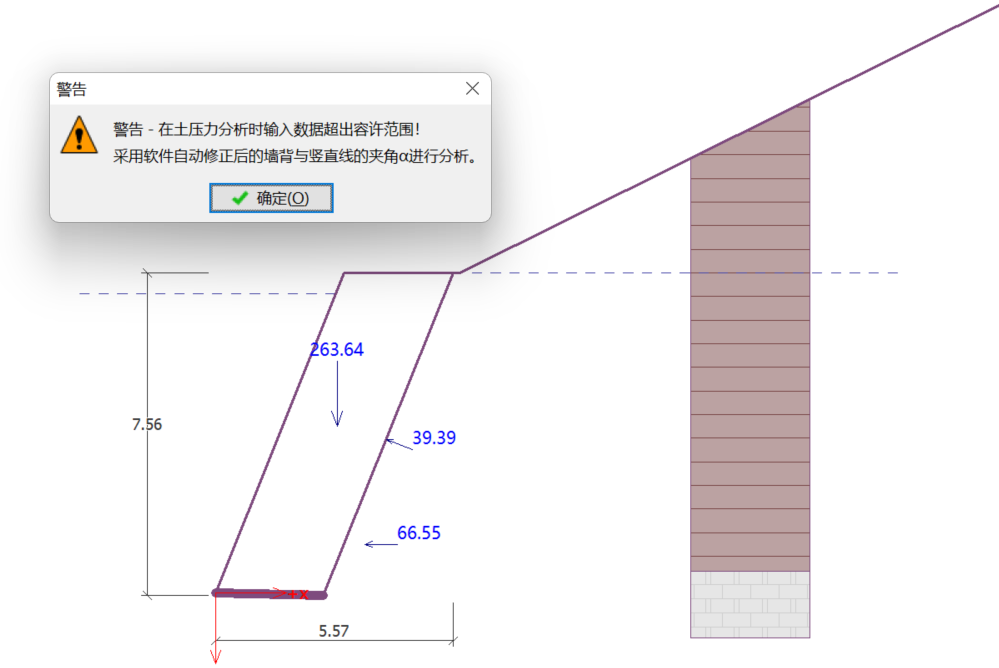
Task: Select the white brick-pattern bottom layer
Action: coord(750,604)
